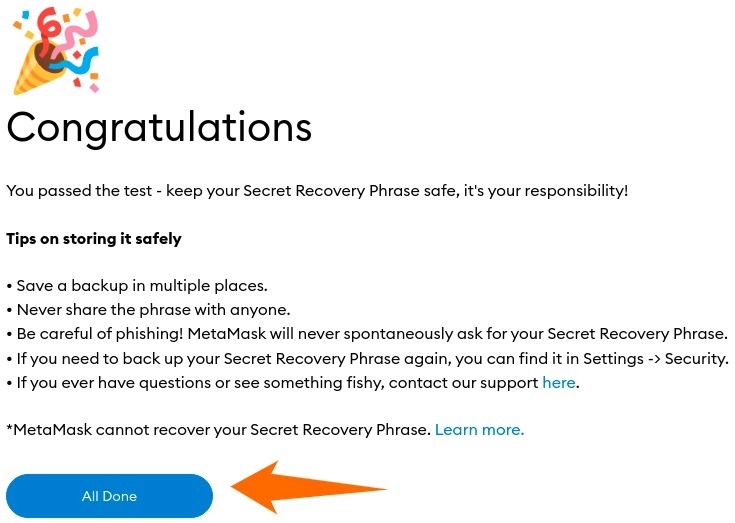Open the support "here" link
Image resolution: width=735 pixels, height=523 pixels.
(x=559, y=383)
